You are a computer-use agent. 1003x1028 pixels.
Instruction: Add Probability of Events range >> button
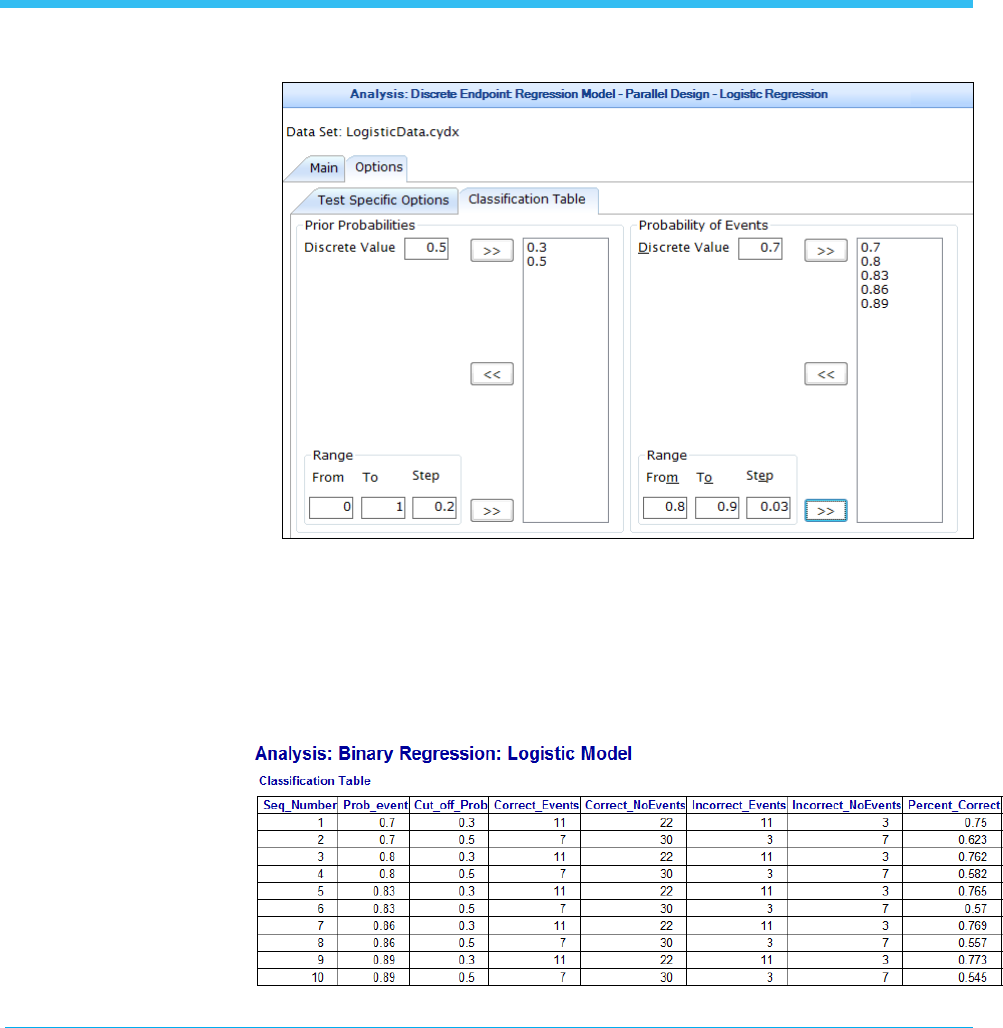click(825, 510)
